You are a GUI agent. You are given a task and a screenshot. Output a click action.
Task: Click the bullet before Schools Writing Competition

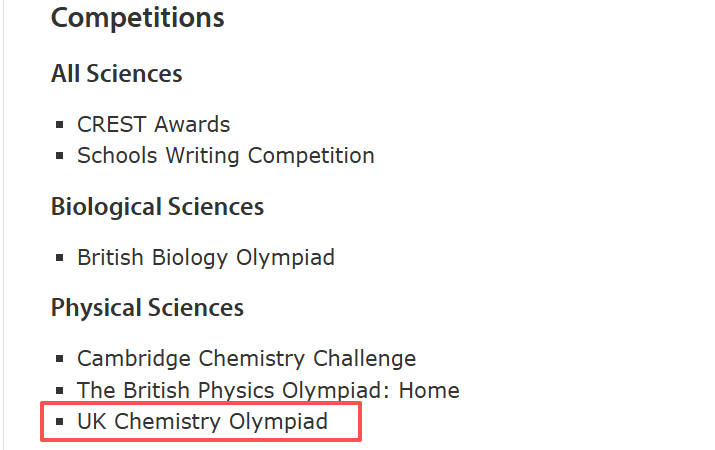click(x=60, y=157)
